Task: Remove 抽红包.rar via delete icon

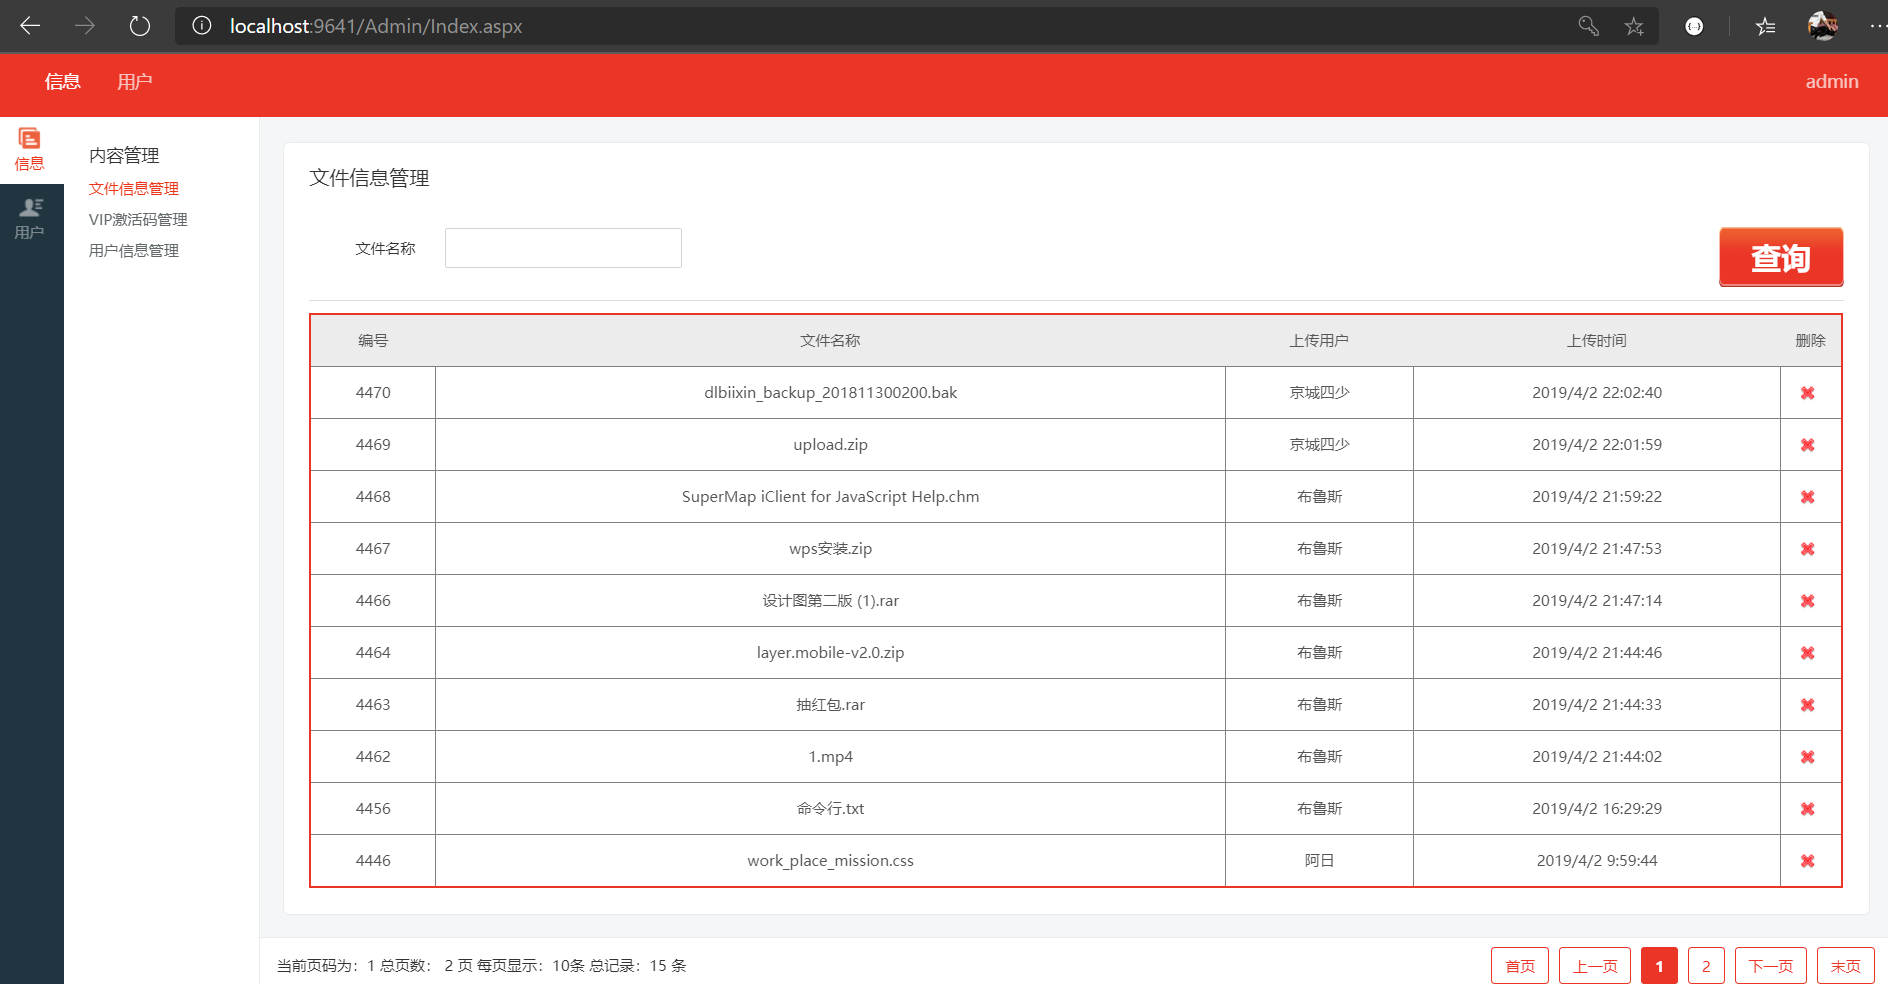Action: pos(1807,705)
